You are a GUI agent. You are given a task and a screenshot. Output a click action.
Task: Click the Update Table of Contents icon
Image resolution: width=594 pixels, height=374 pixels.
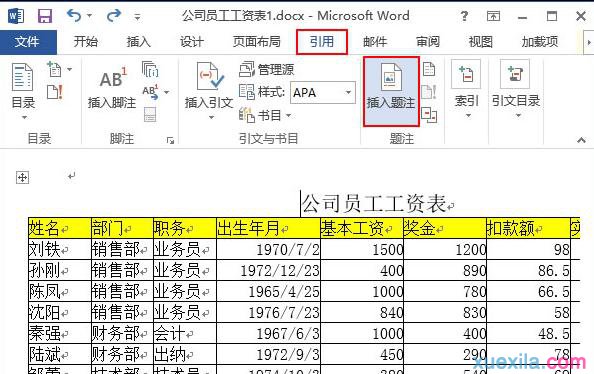point(55,92)
